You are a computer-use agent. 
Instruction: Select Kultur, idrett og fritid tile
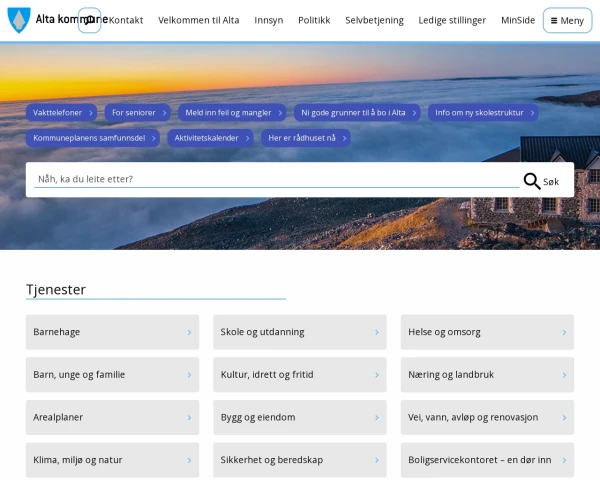point(300,374)
